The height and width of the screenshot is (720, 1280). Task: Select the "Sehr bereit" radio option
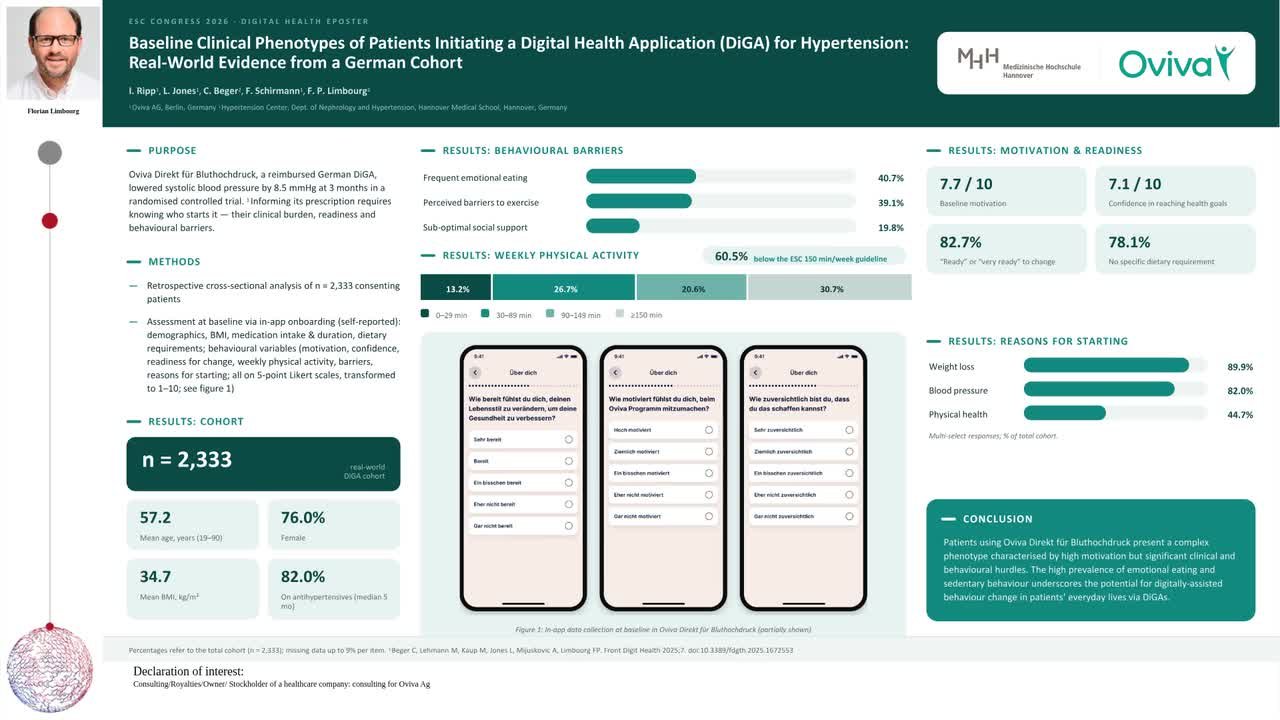tap(568, 439)
